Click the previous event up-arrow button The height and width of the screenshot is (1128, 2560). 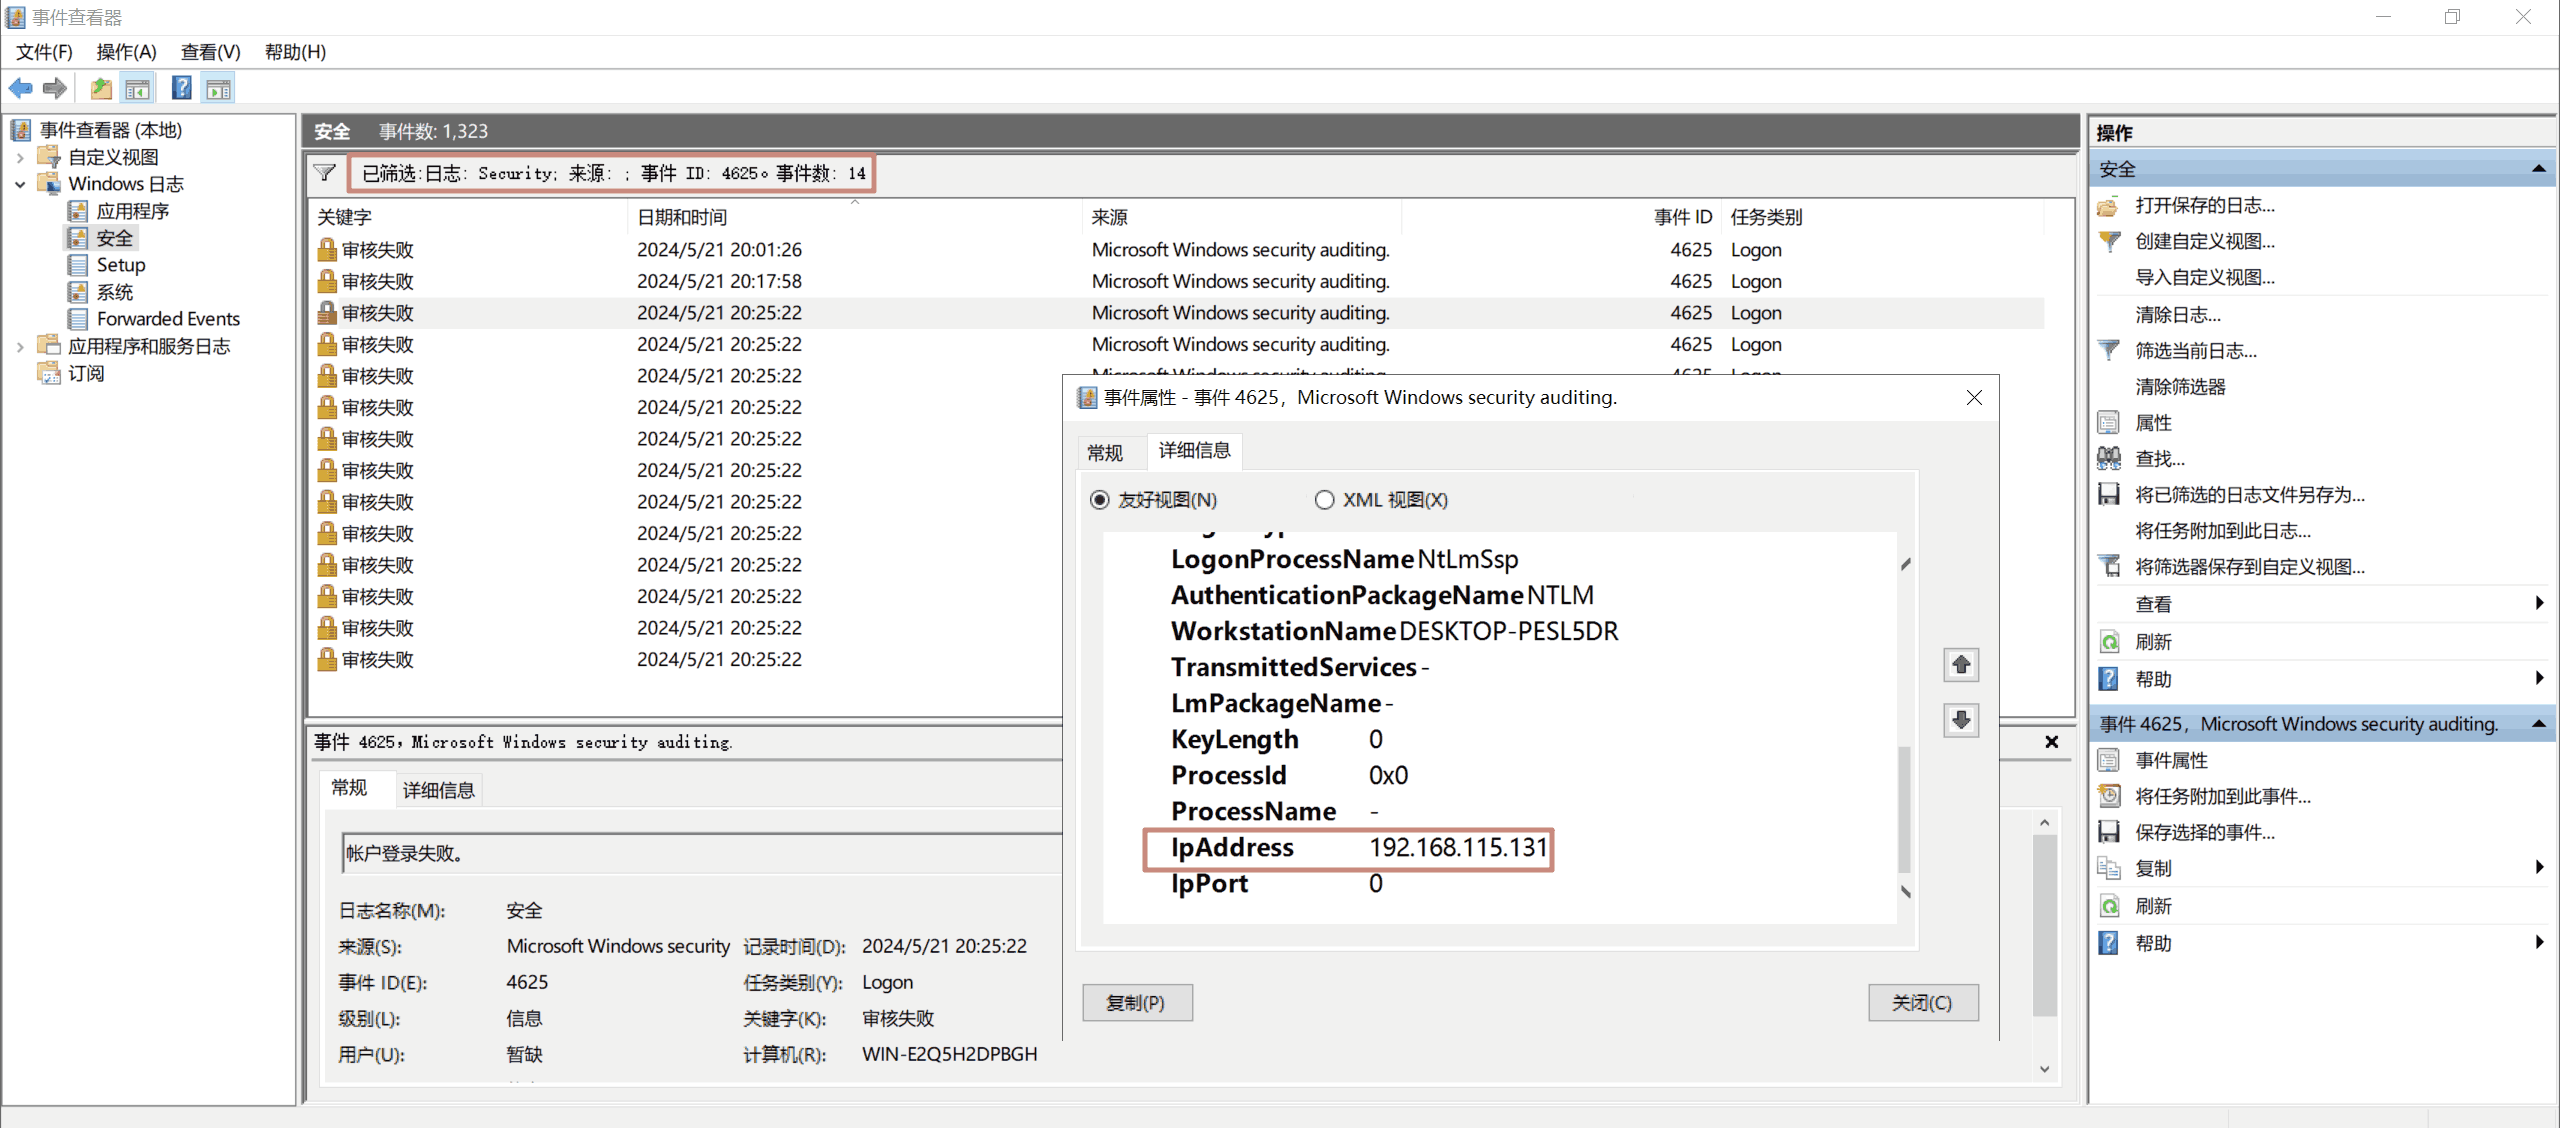click(1960, 665)
